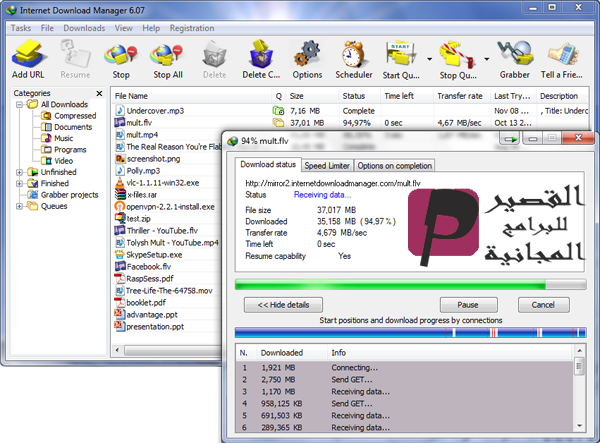600x443 pixels.
Task: Click the Hide details button
Action: tap(283, 305)
